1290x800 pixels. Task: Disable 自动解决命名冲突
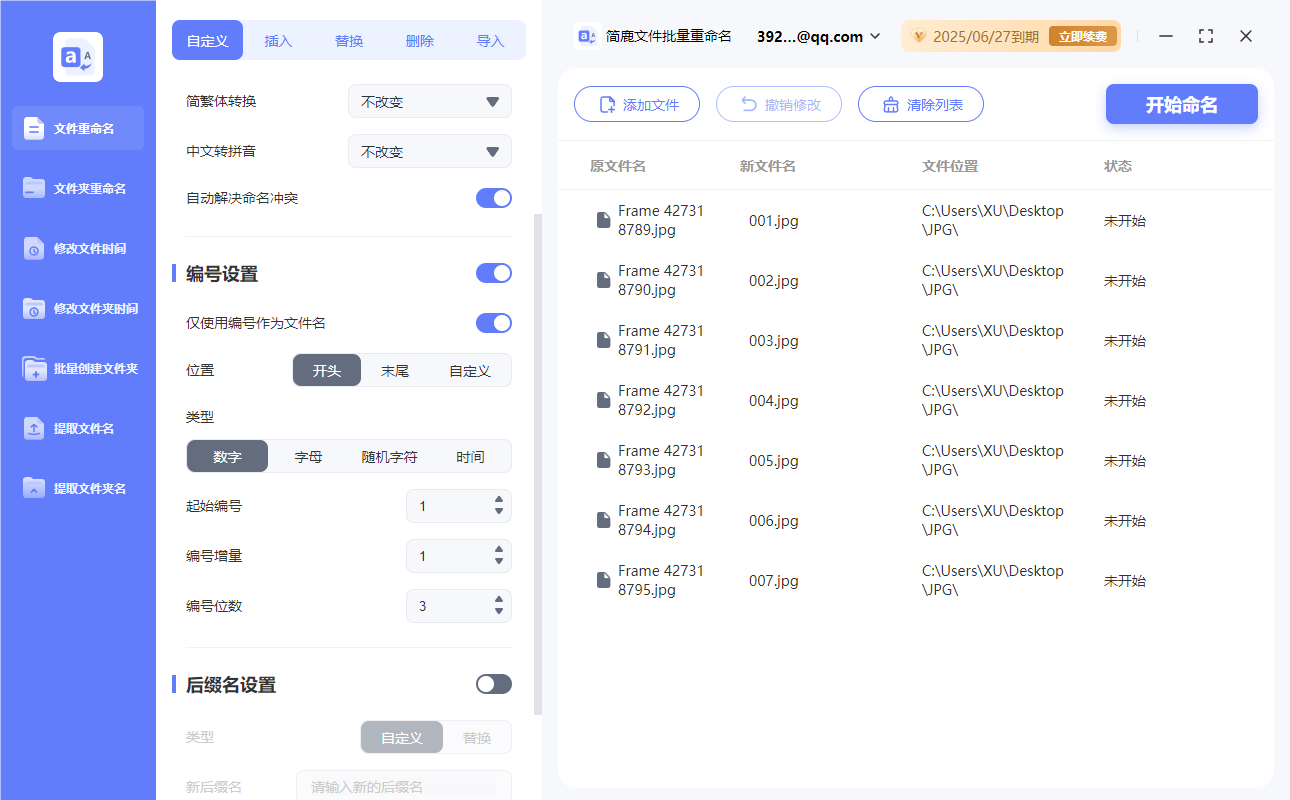click(x=493, y=198)
